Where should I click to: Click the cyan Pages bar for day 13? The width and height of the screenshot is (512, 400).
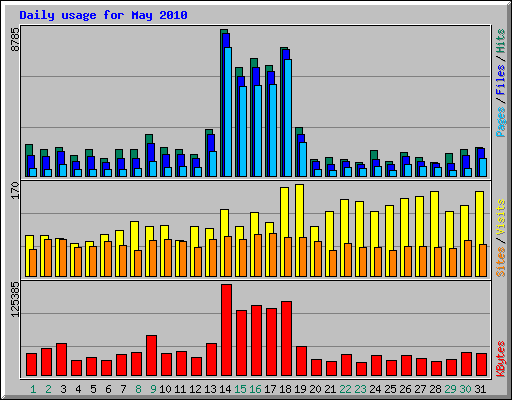pos(213,164)
